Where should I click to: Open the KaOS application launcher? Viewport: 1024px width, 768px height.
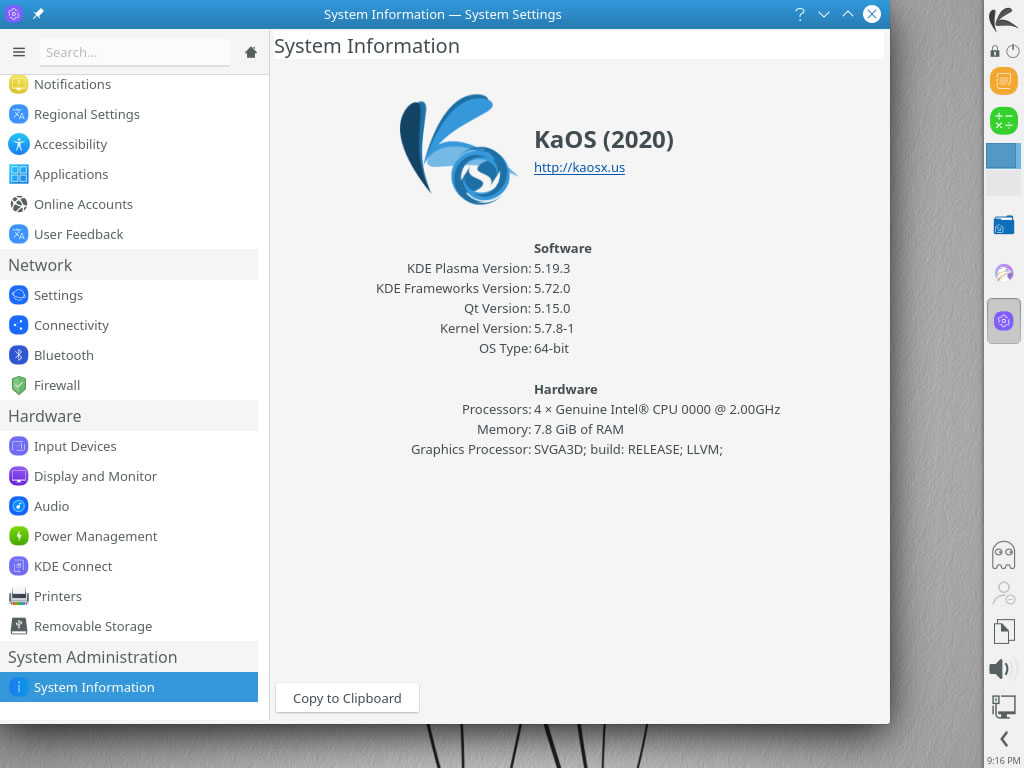point(1003,19)
